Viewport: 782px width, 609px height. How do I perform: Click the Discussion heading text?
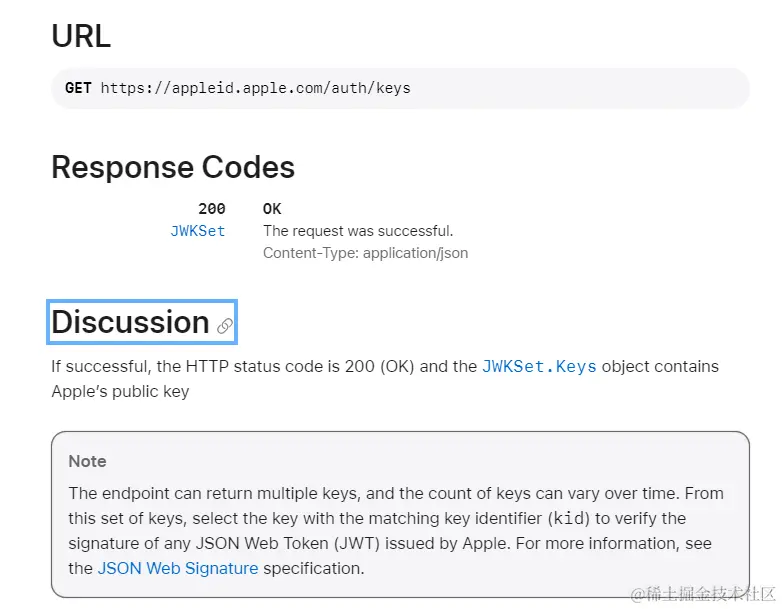[x=130, y=322]
